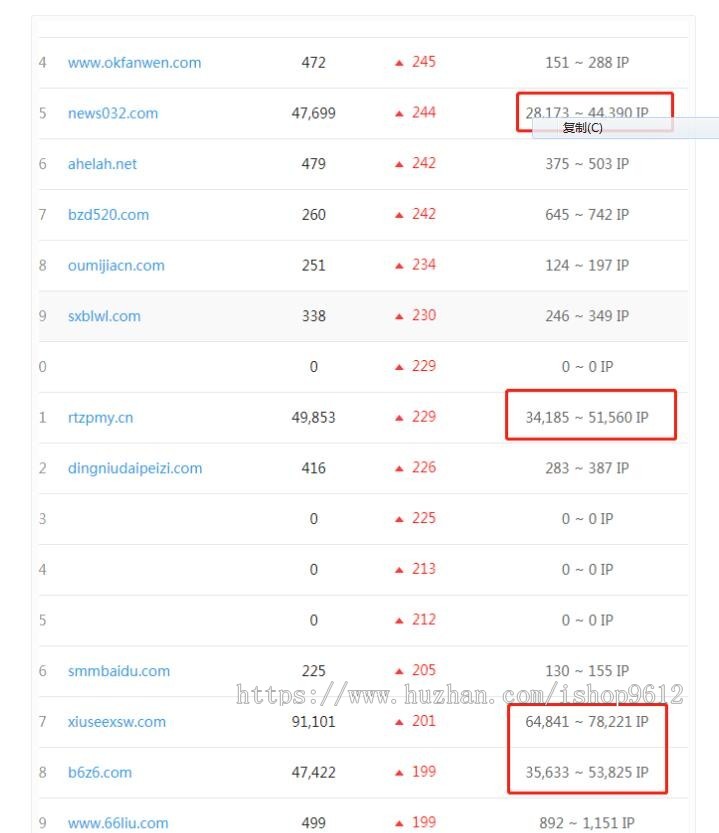Click the xiuseexsw.com domain link
719x833 pixels.
(x=118, y=721)
